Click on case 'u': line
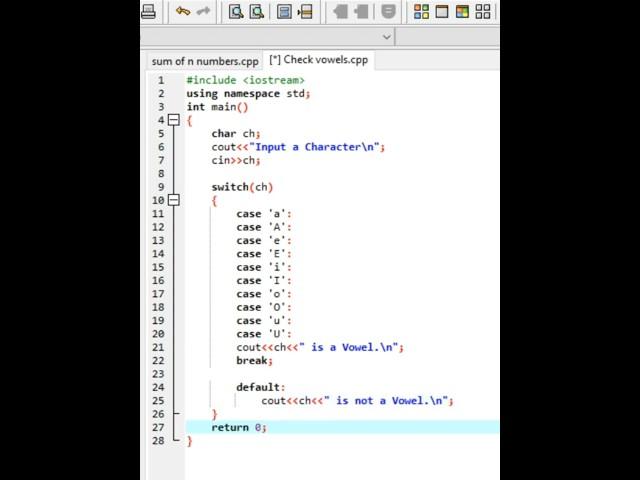640x480 pixels. (x=264, y=320)
